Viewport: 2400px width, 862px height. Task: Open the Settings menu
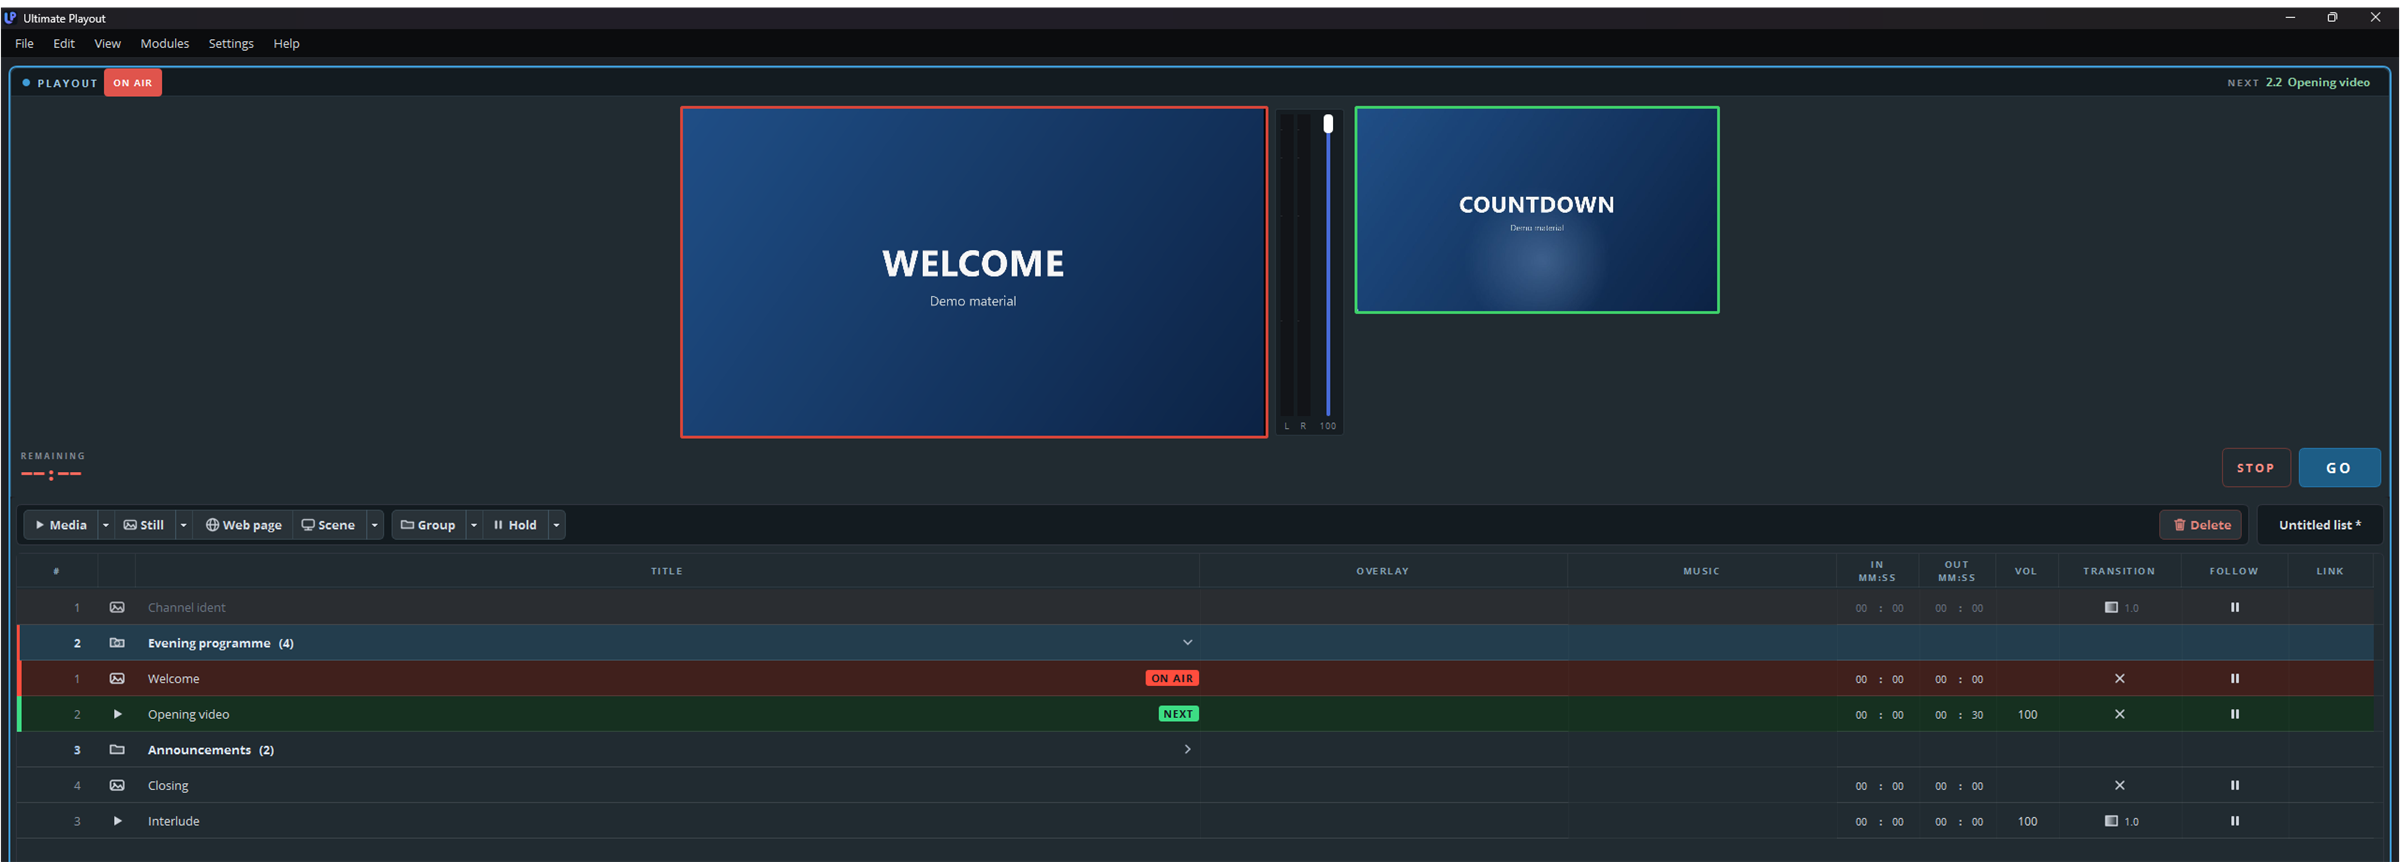tap(231, 44)
